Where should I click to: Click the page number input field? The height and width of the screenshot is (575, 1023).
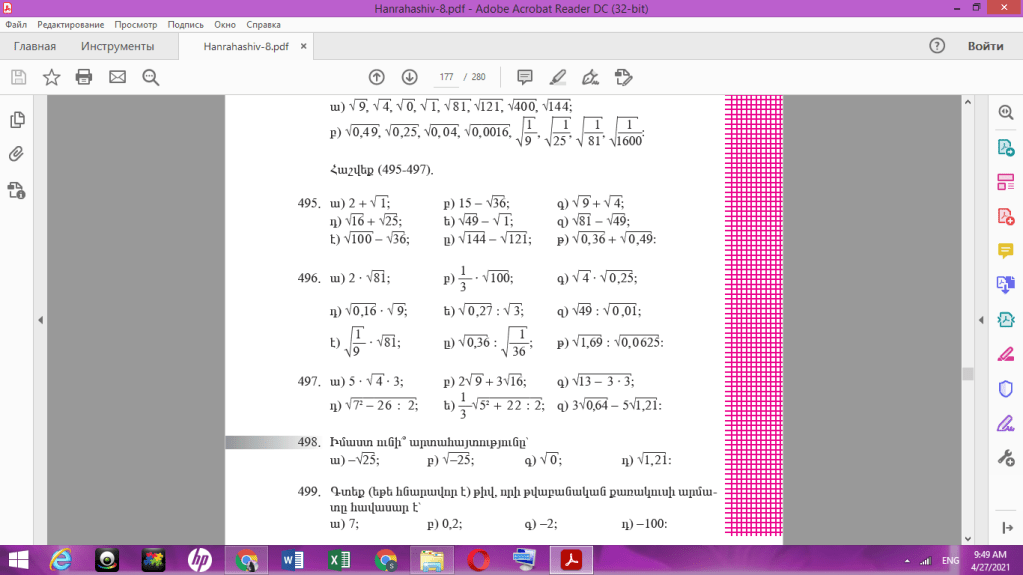[446, 77]
